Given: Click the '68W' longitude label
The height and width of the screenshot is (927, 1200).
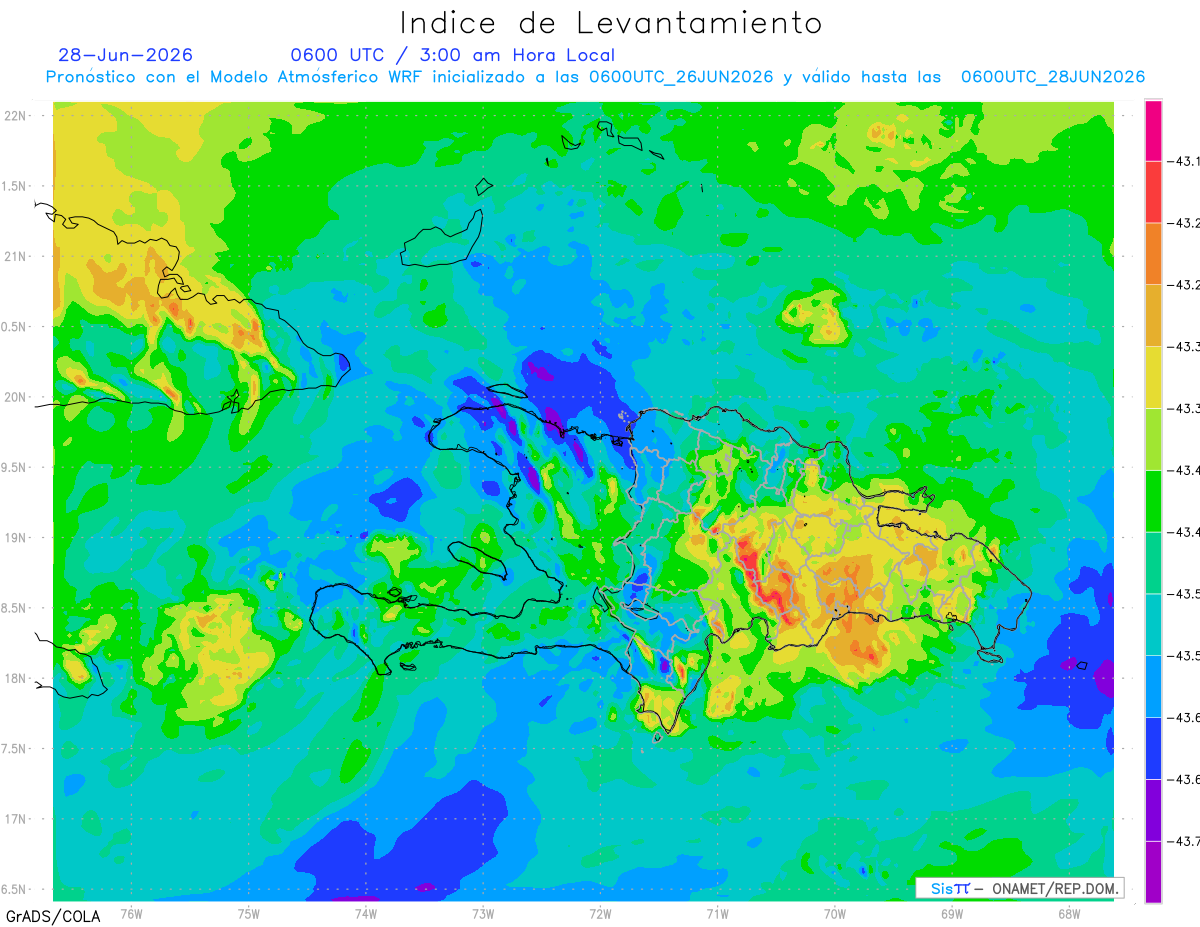Looking at the screenshot, I should click(x=1069, y=913).
